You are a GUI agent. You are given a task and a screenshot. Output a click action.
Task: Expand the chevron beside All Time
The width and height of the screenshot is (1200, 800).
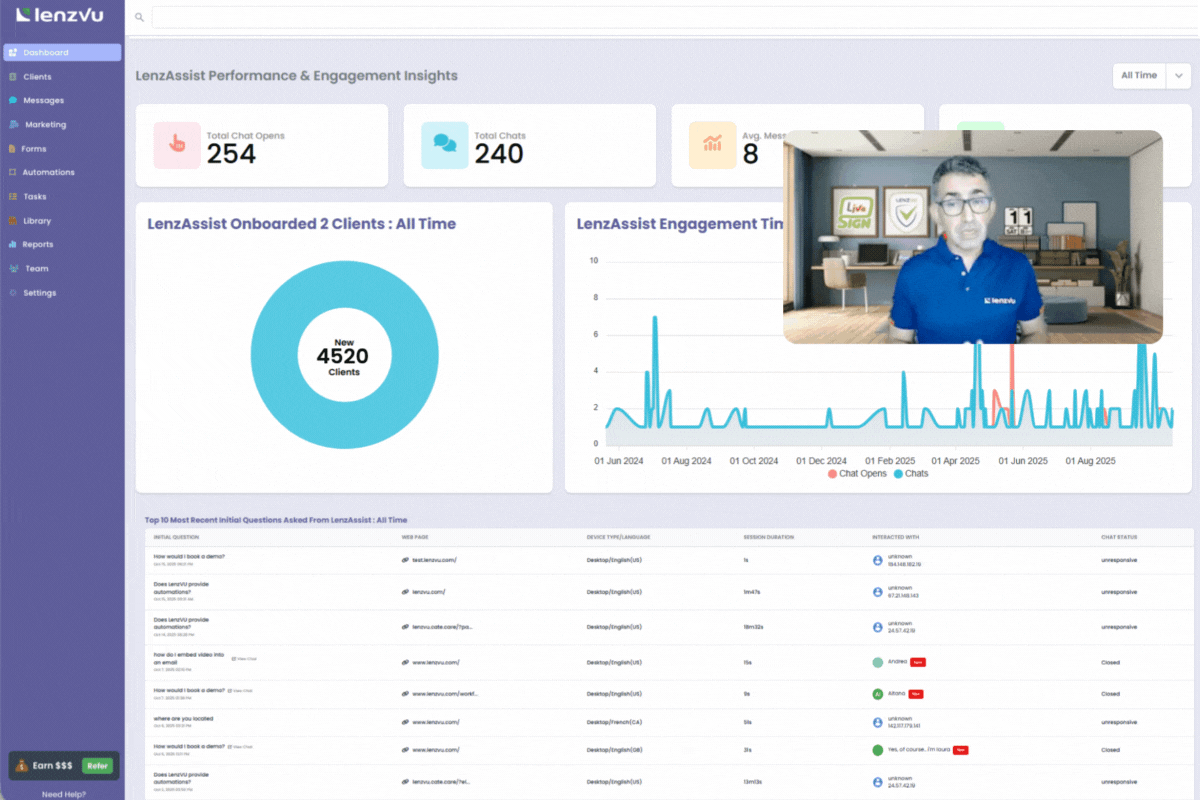1178,76
